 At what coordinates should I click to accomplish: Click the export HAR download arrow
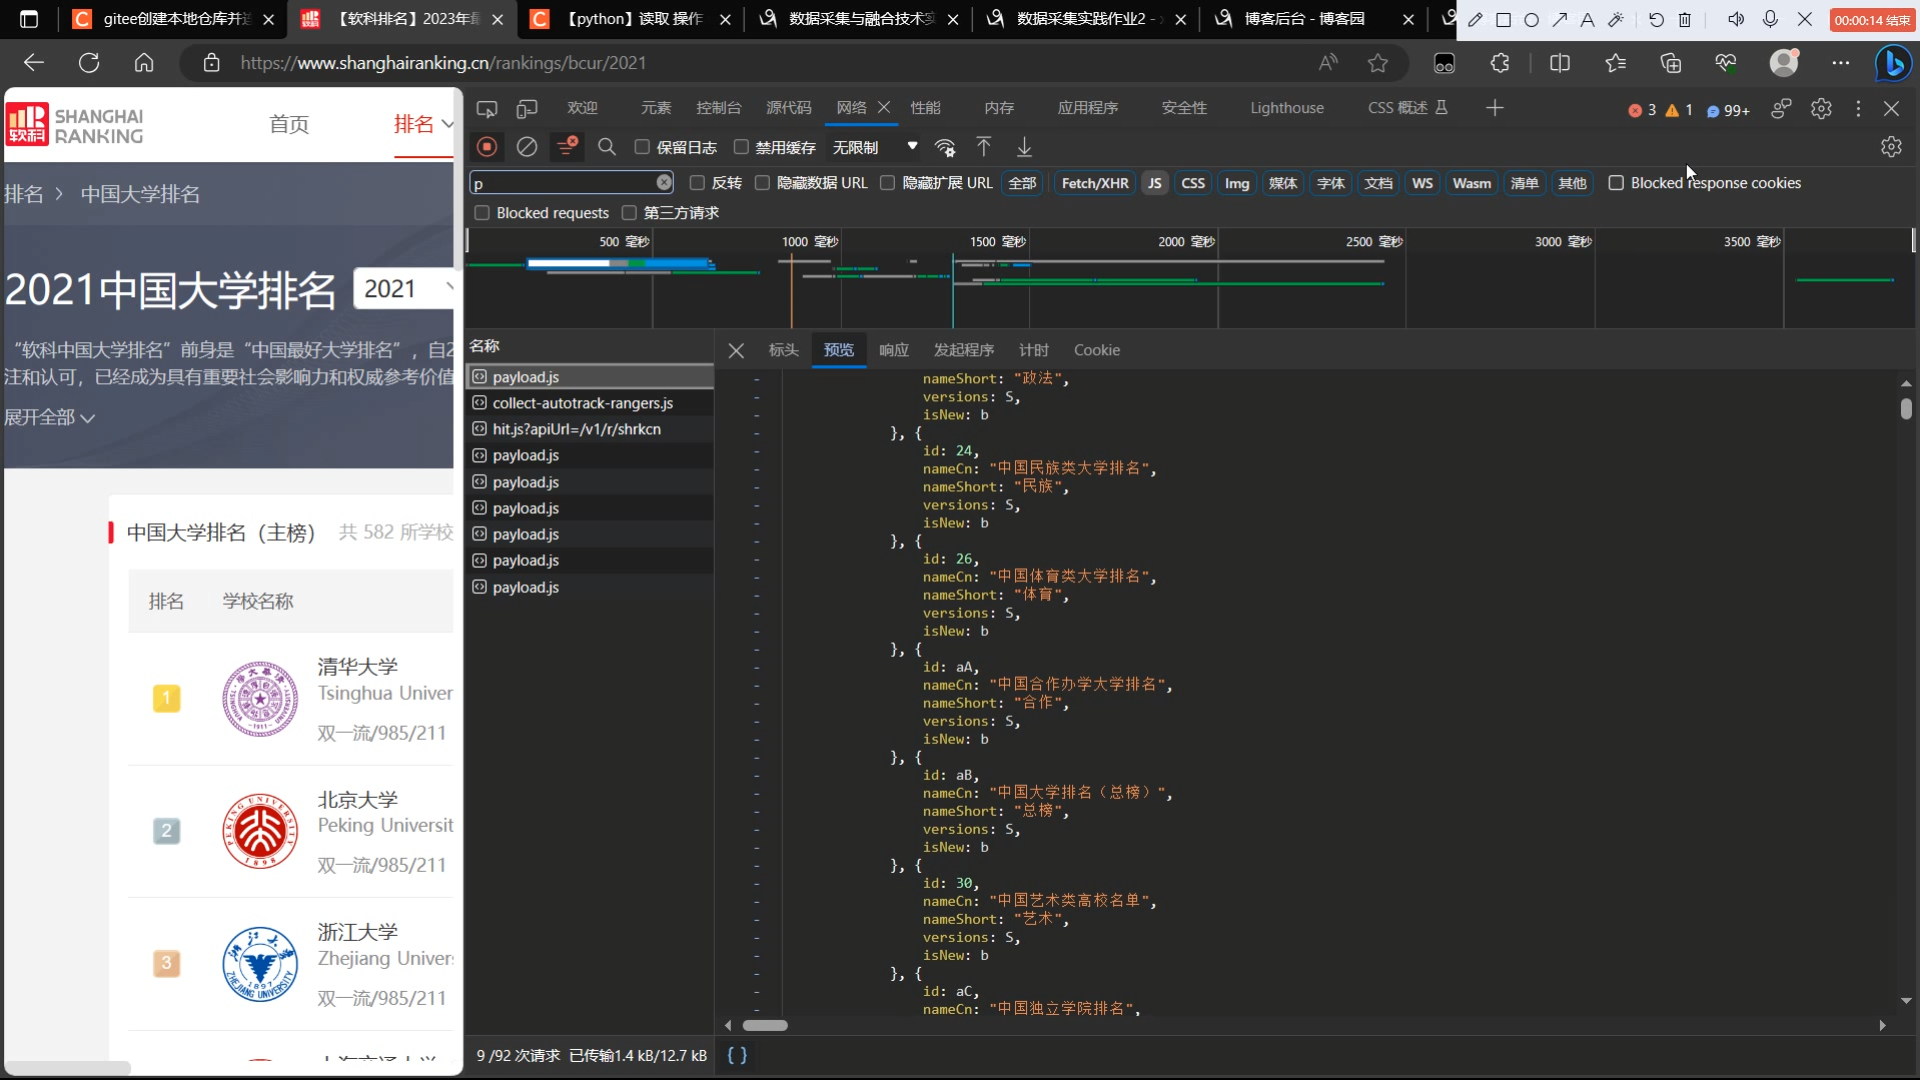1024,147
